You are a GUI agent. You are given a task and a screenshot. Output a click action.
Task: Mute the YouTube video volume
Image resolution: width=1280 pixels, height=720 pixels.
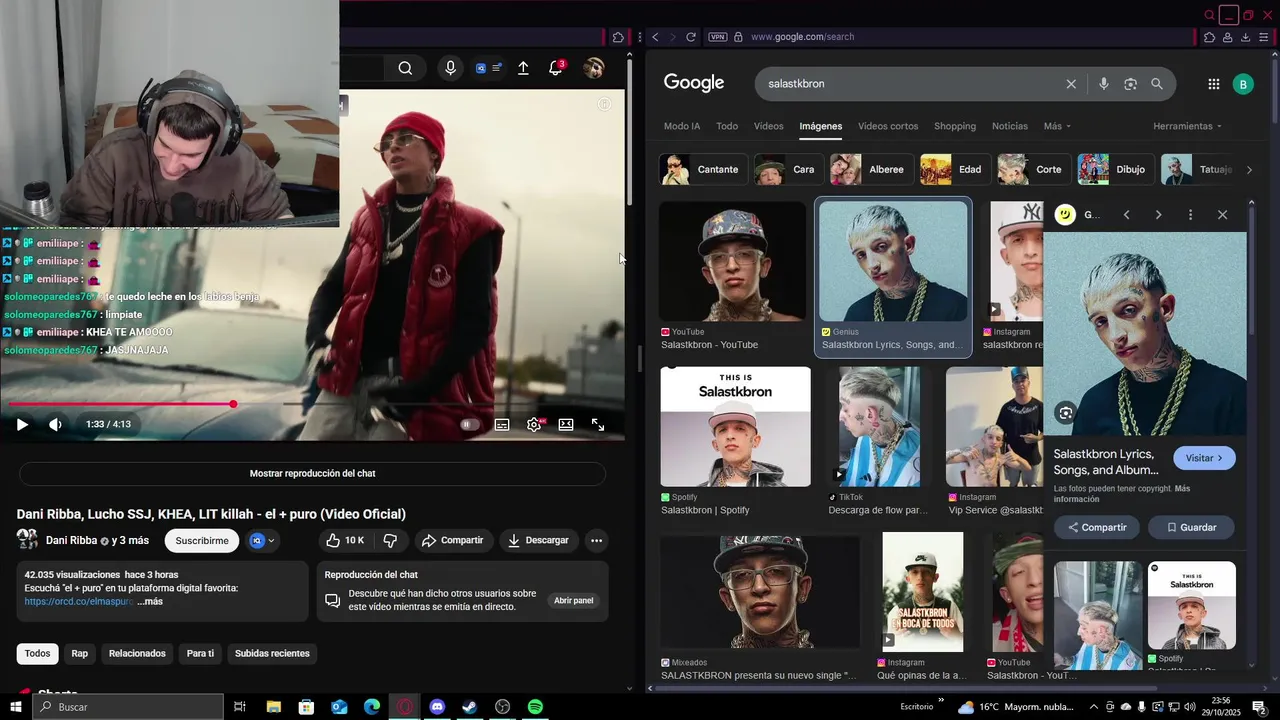click(x=55, y=424)
